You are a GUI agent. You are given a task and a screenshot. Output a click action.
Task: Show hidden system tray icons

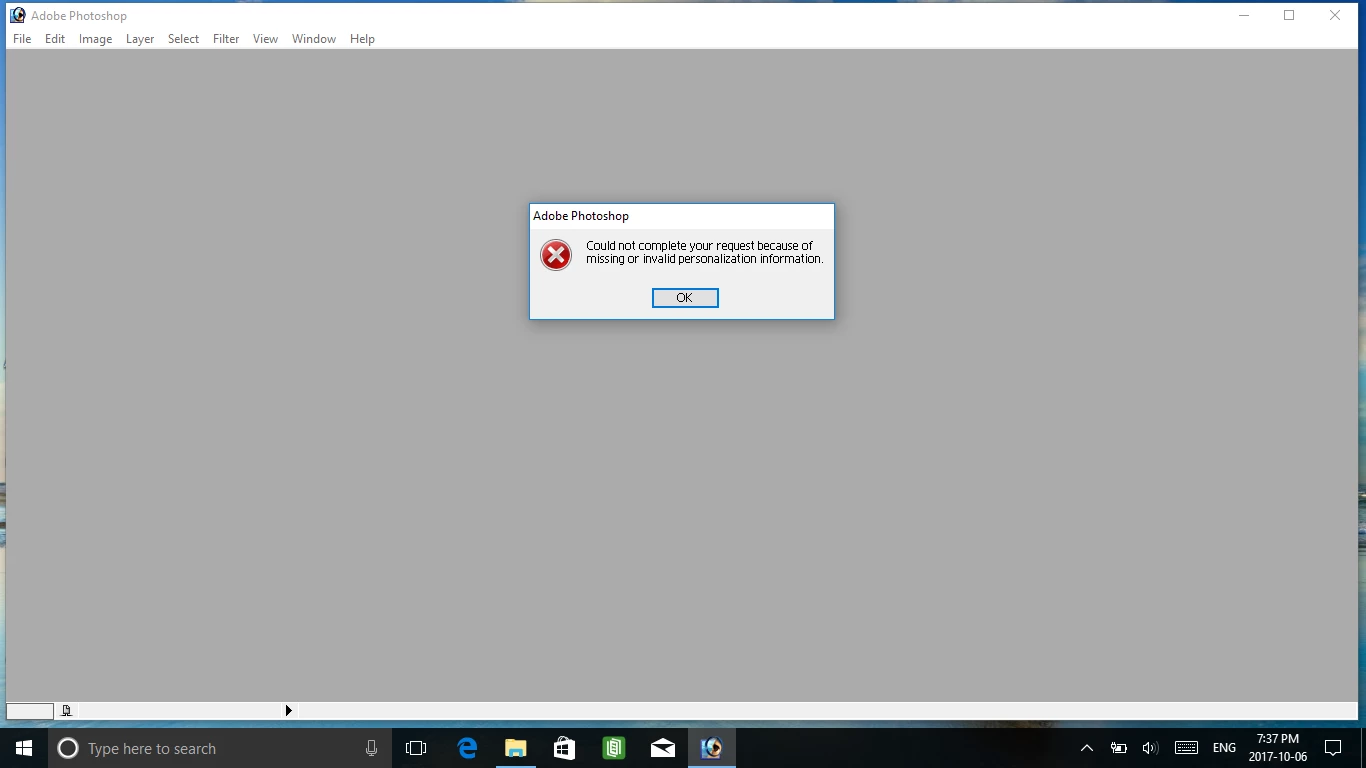click(x=1087, y=748)
